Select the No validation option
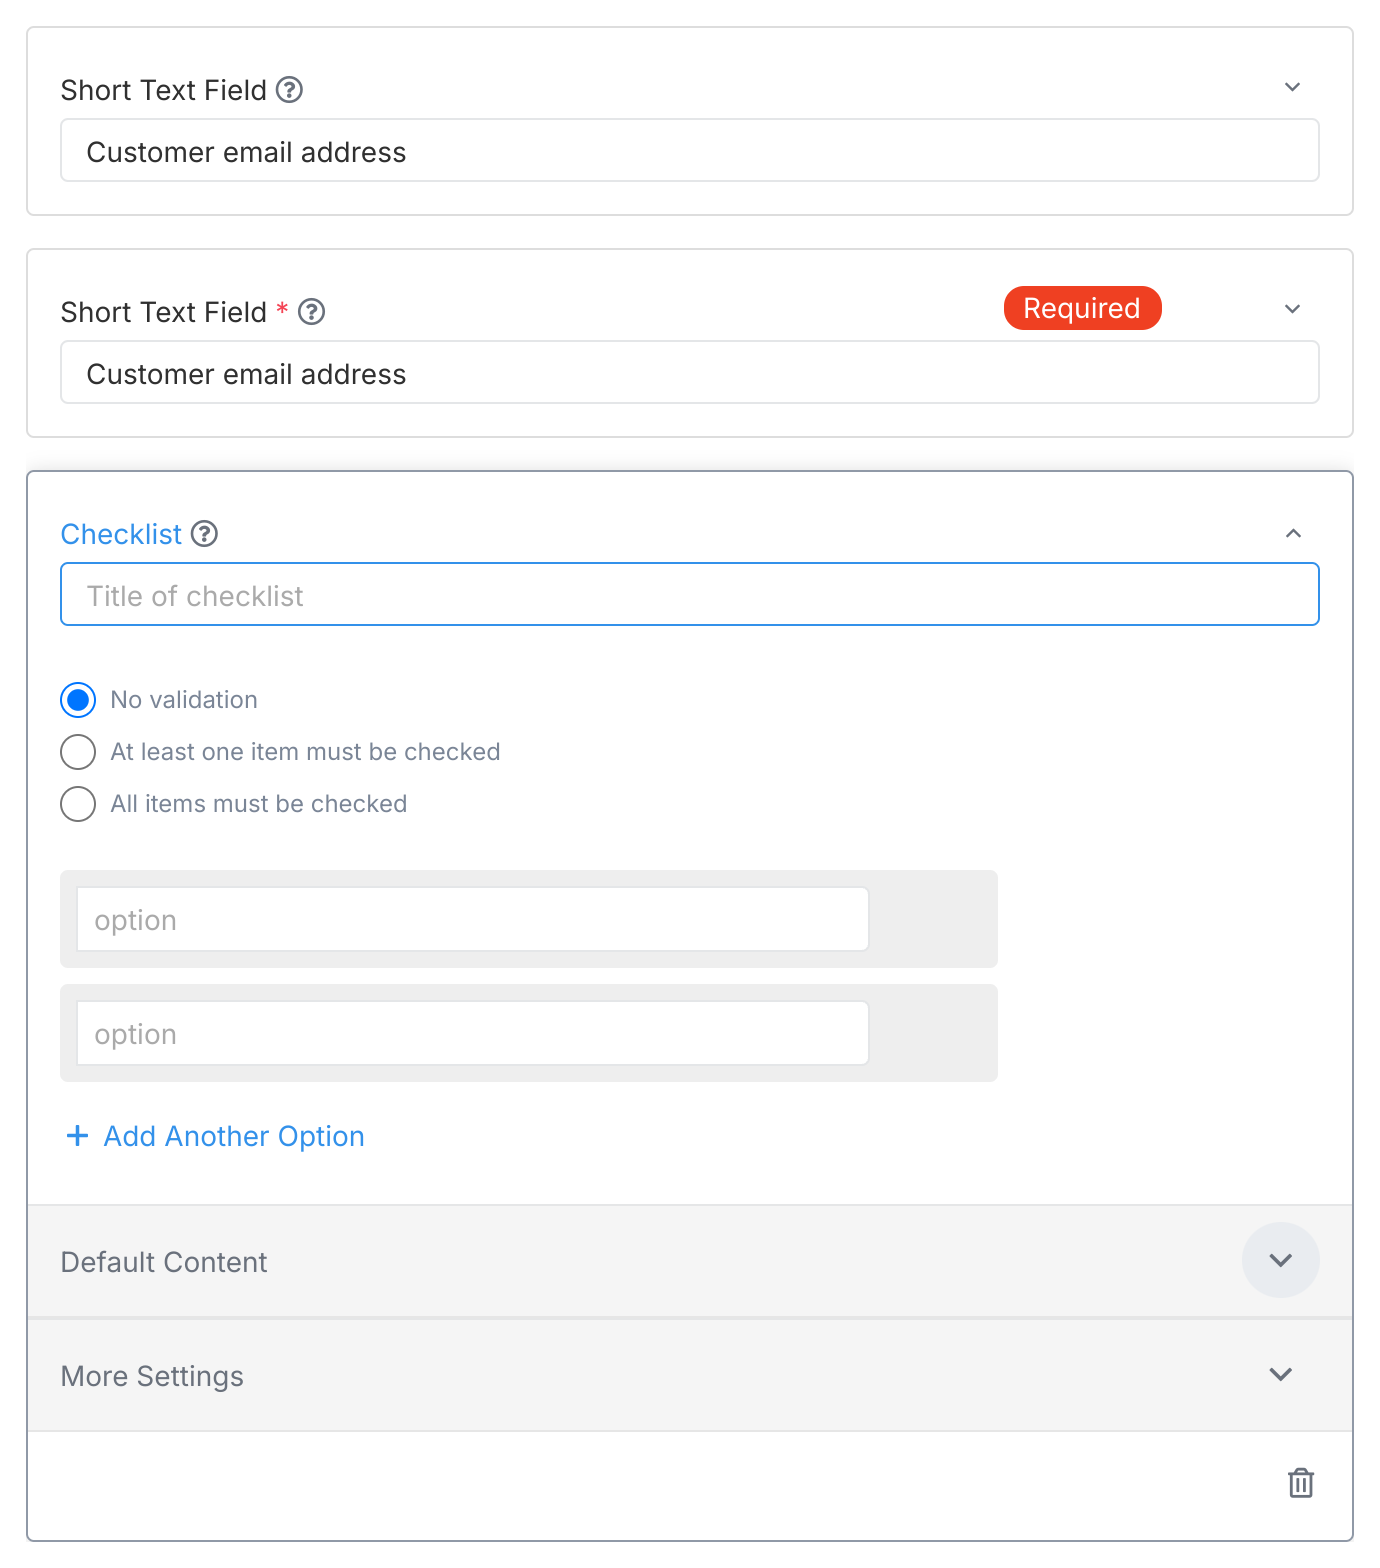 [x=77, y=700]
